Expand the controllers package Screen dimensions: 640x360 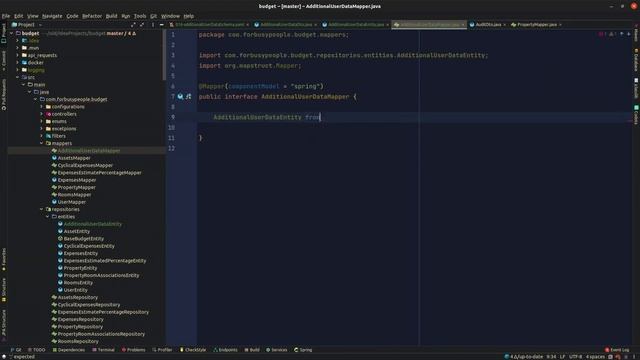point(42,114)
